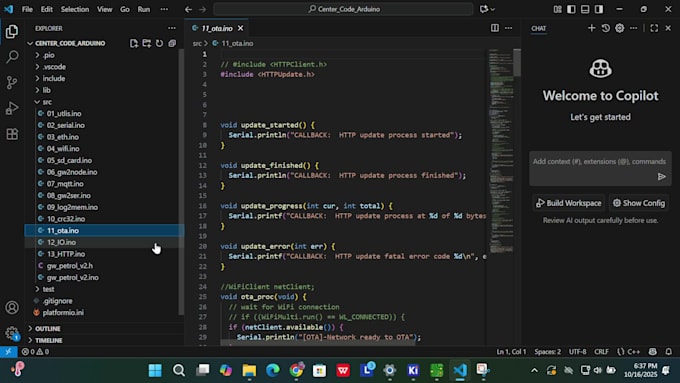This screenshot has width=680, height=383.
Task: Click the Show Config button
Action: click(639, 203)
